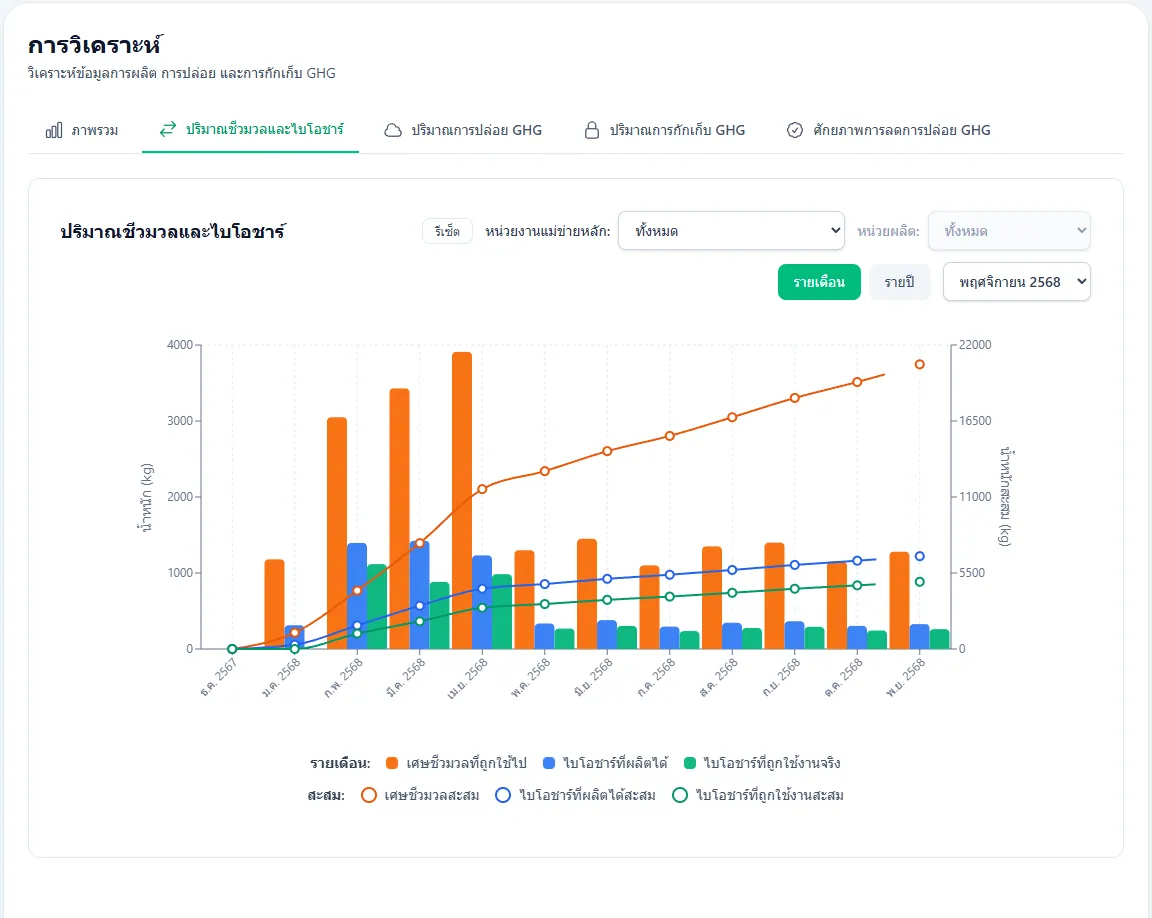Open ศักยภาพการลดการปล่อย GHG tab
Viewport: 1152px width, 918px height.
pyautogui.click(x=888, y=130)
